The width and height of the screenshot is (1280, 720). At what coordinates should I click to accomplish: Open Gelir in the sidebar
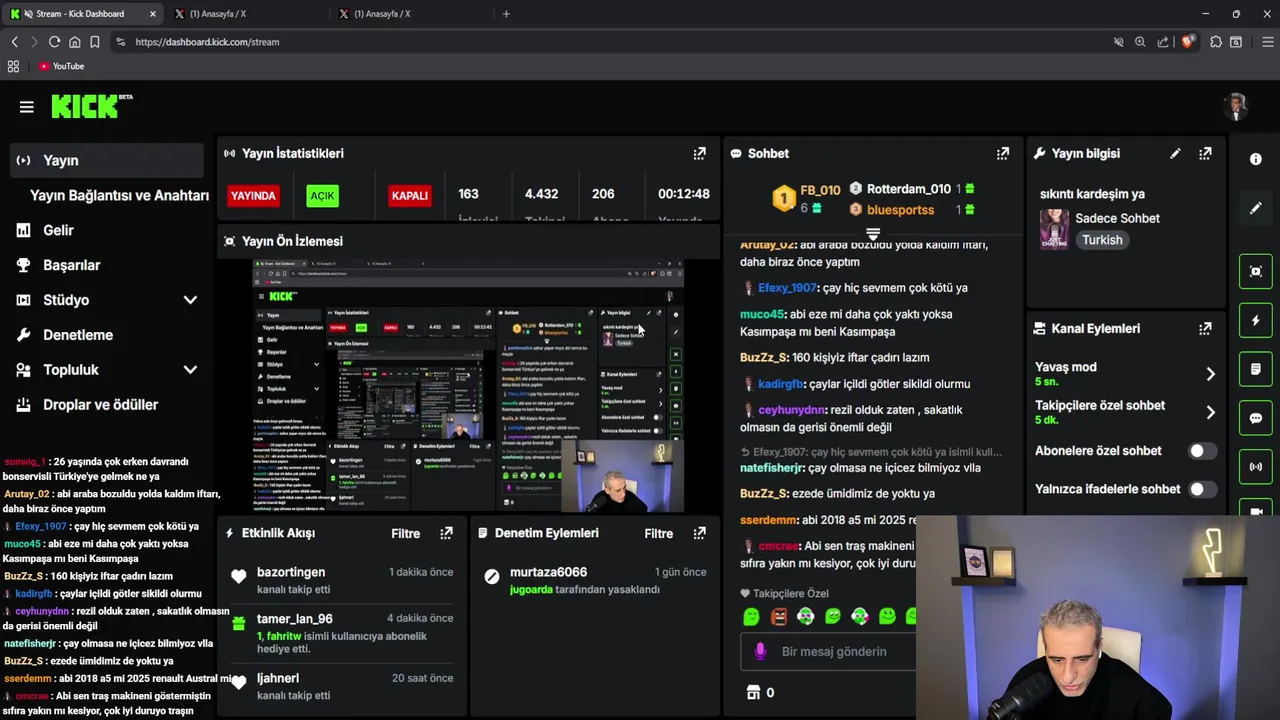click(x=58, y=230)
